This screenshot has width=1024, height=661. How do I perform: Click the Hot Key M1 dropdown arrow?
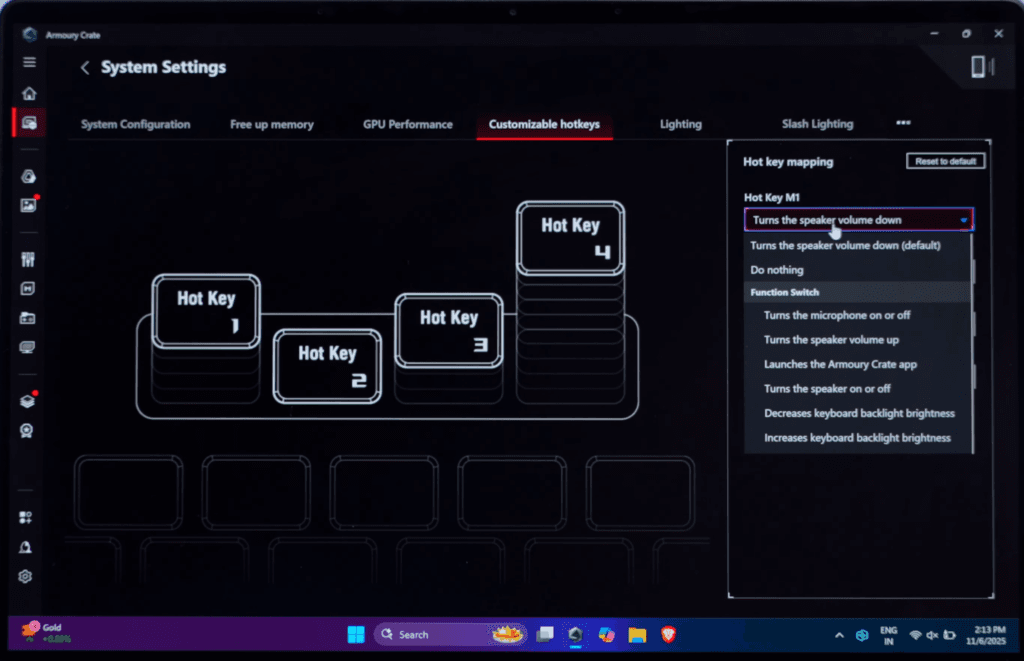(963, 220)
